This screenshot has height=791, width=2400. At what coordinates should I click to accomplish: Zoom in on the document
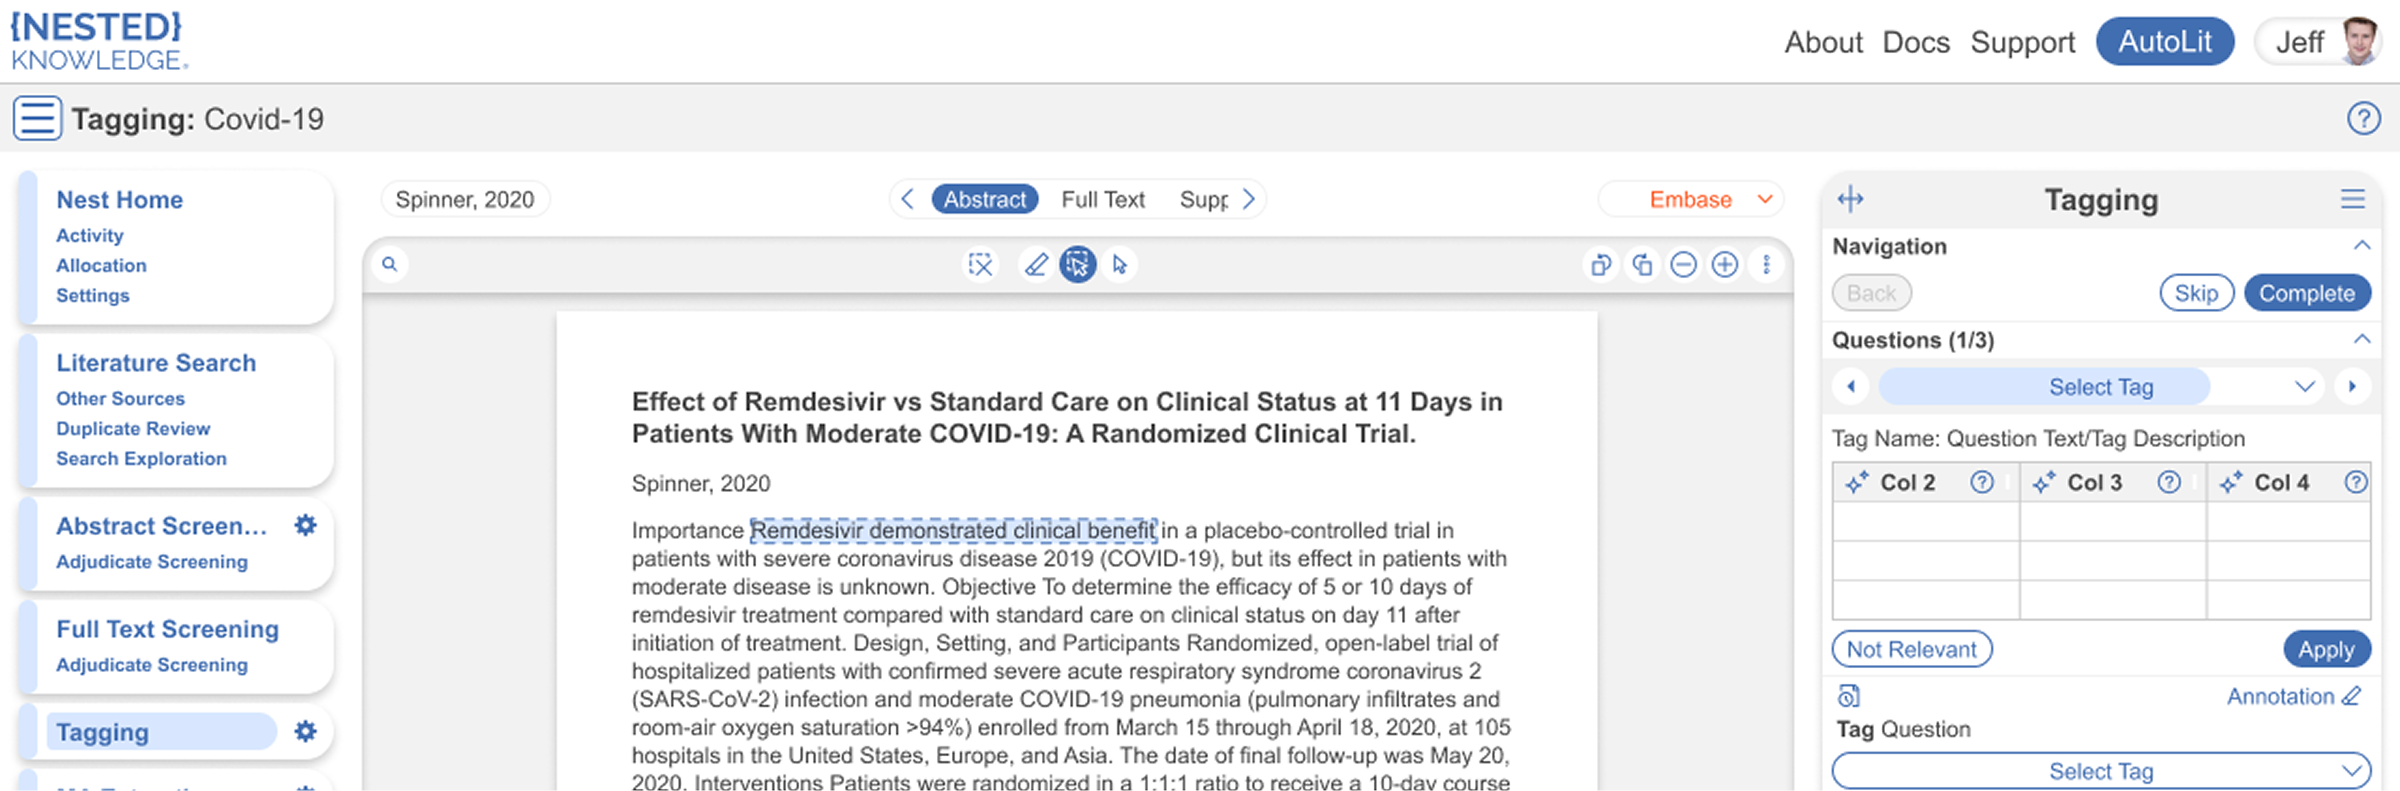click(x=1725, y=264)
